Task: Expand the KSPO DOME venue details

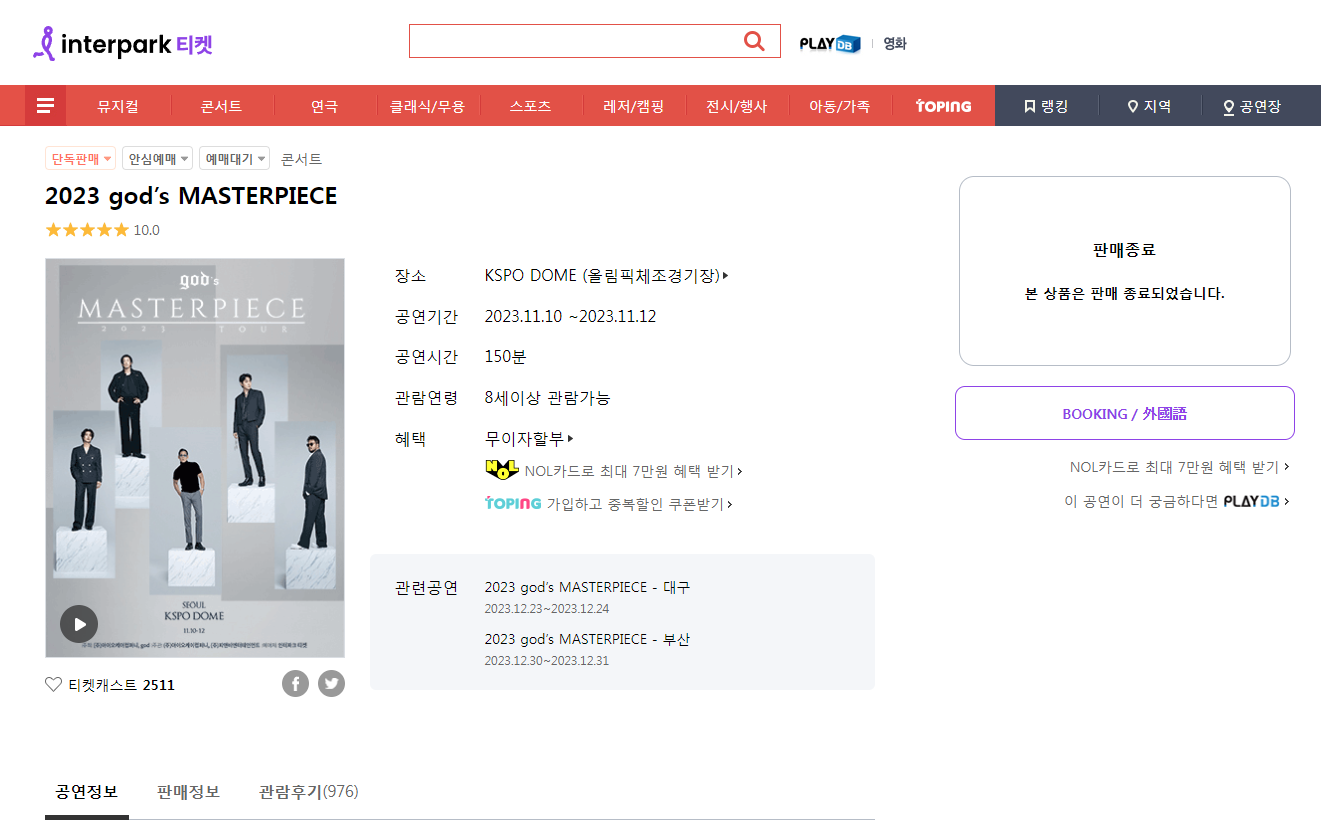Action: tap(606, 275)
